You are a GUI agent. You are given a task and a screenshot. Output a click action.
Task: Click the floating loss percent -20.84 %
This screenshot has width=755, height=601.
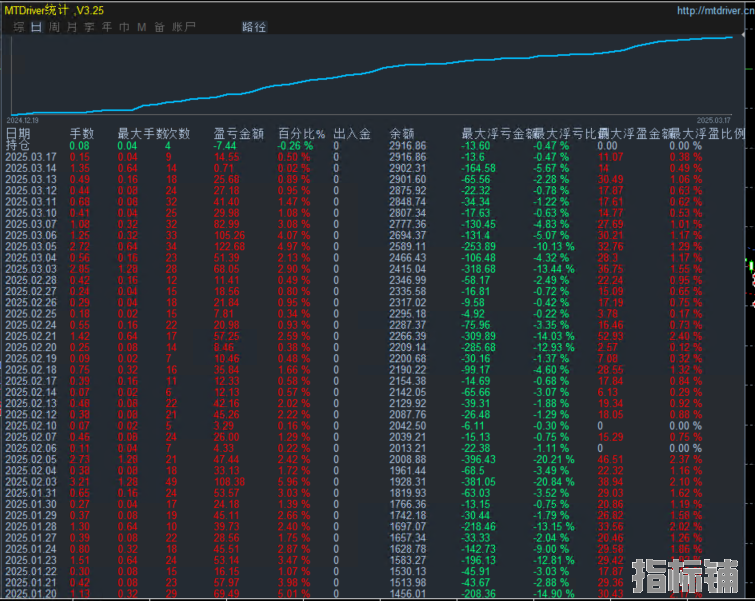pos(554,482)
